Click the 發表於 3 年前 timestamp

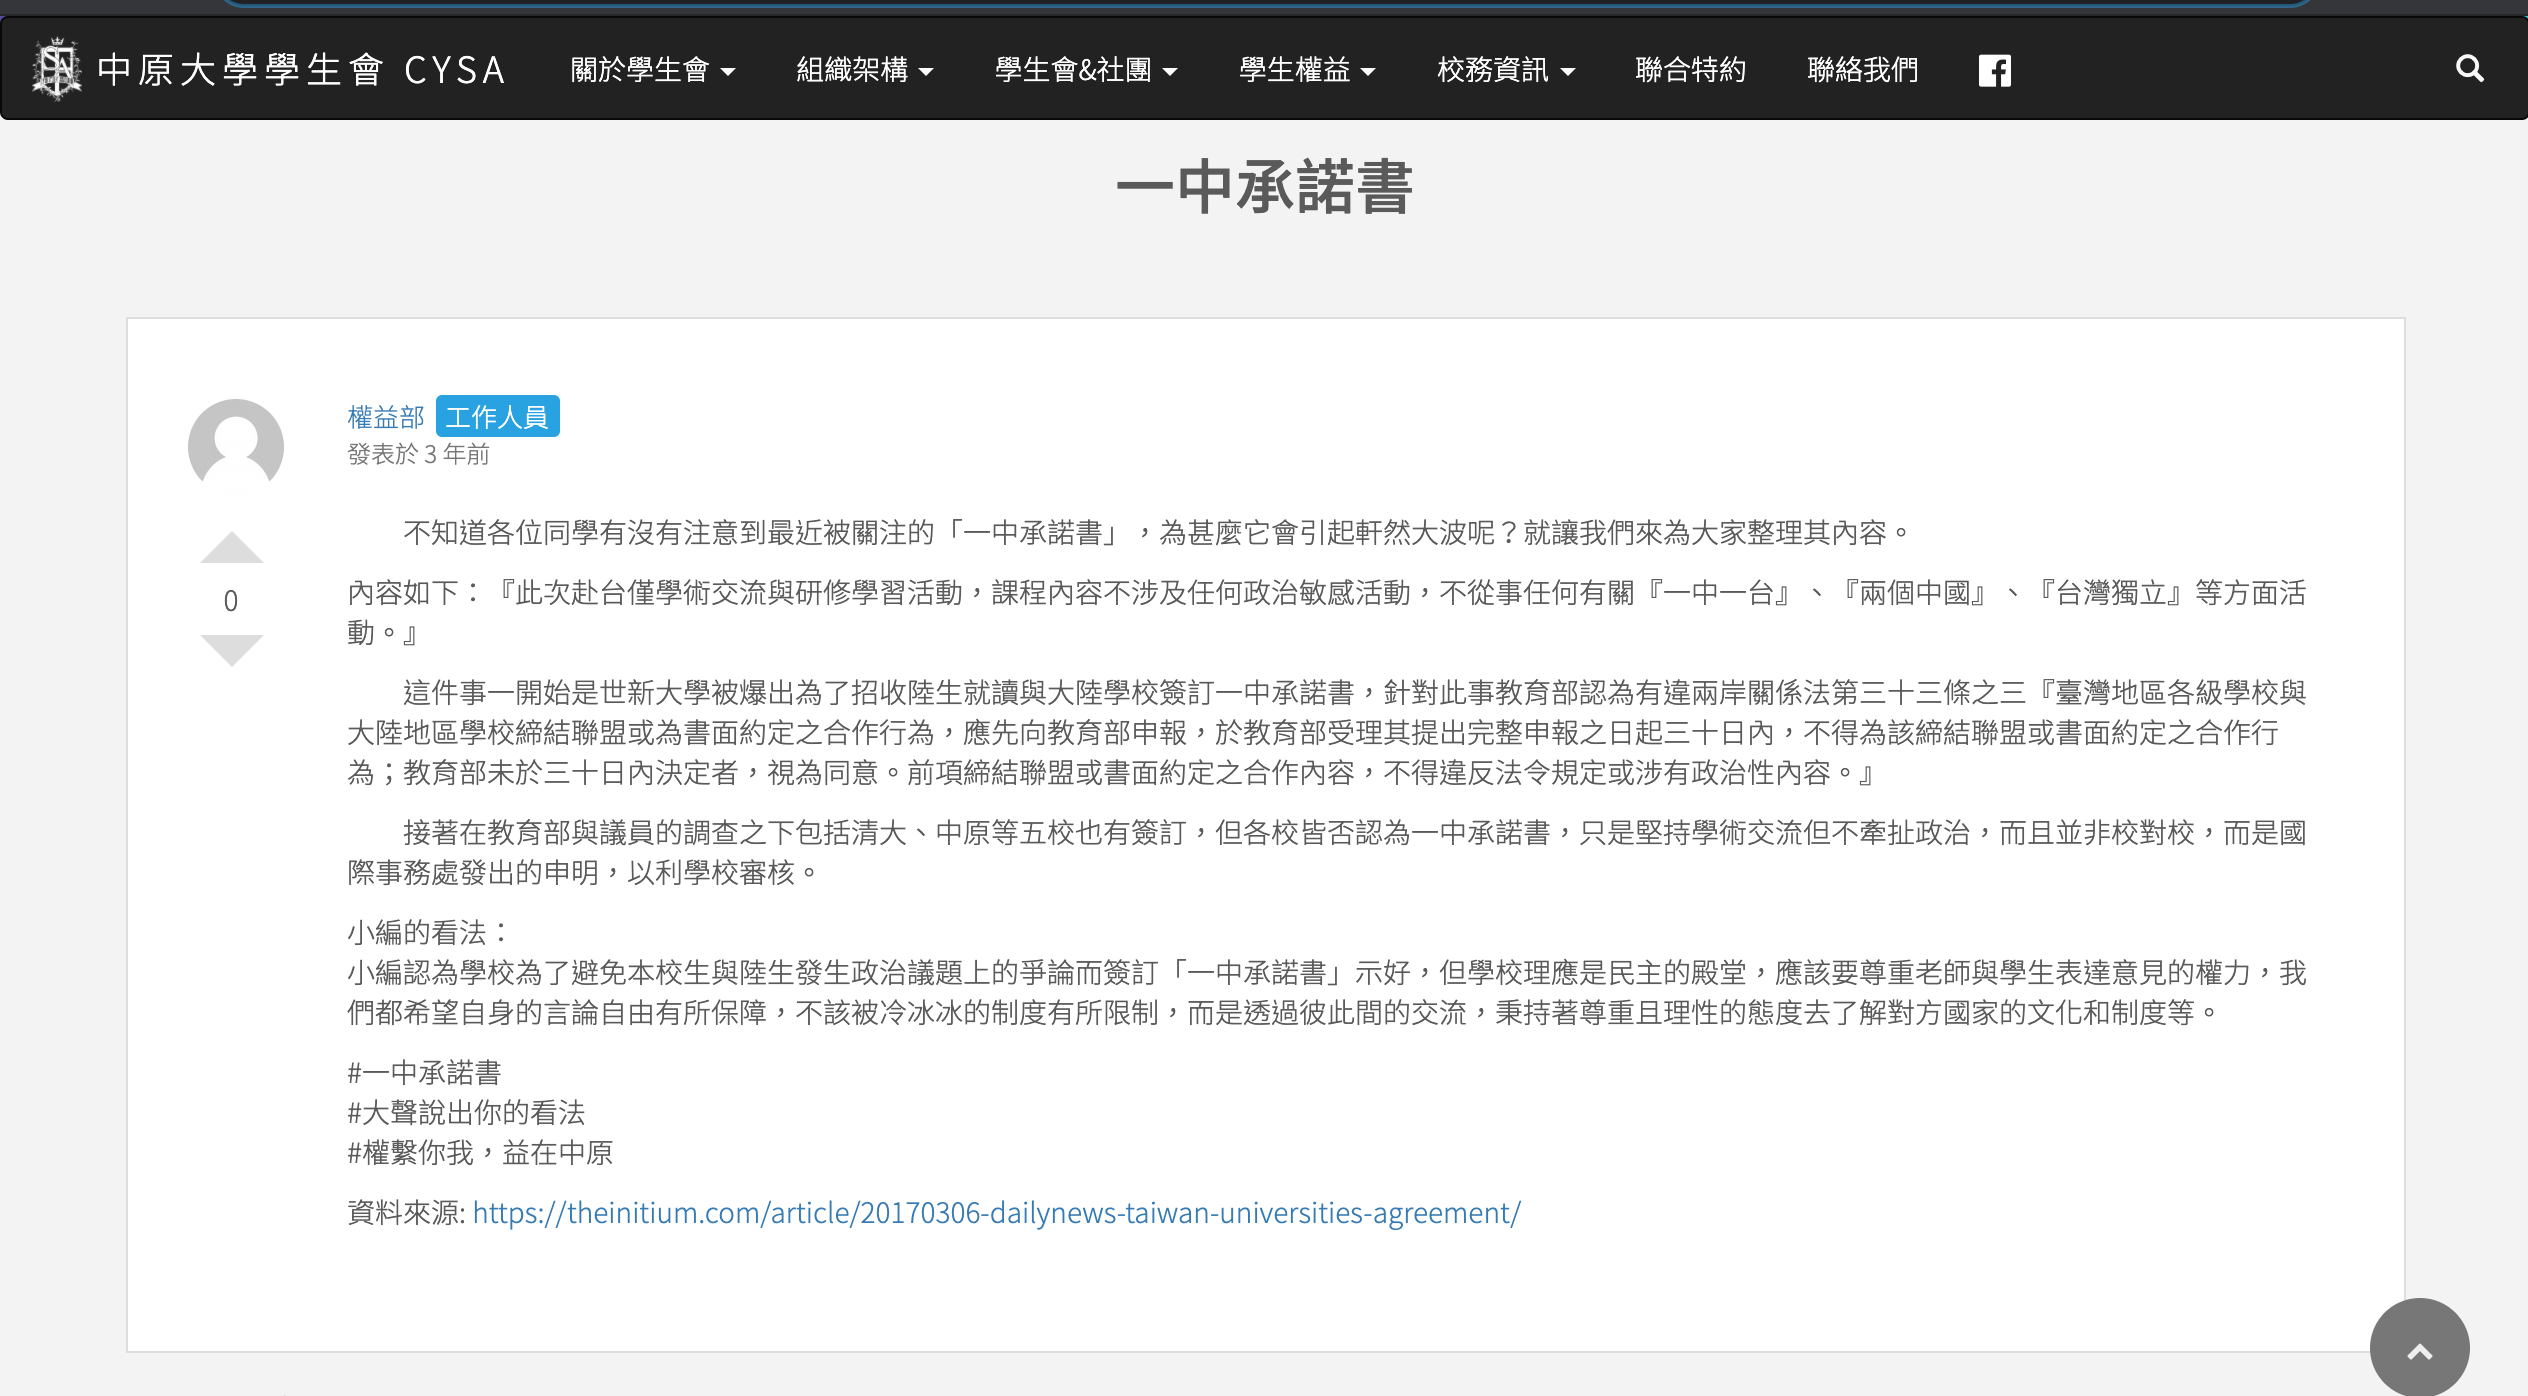pos(418,455)
